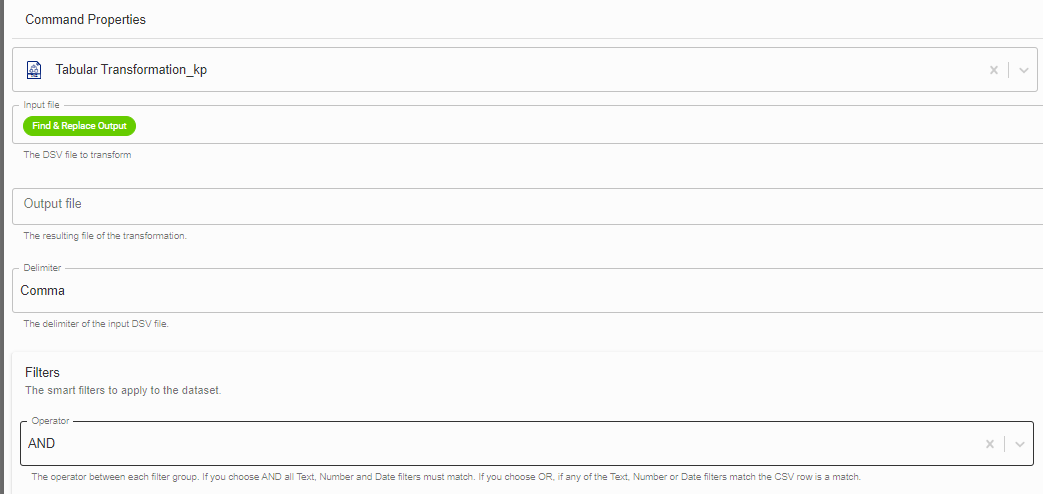This screenshot has height=494, width=1043.
Task: Expand the Tabular Transformation_kp command dropdown
Action: coord(1024,70)
